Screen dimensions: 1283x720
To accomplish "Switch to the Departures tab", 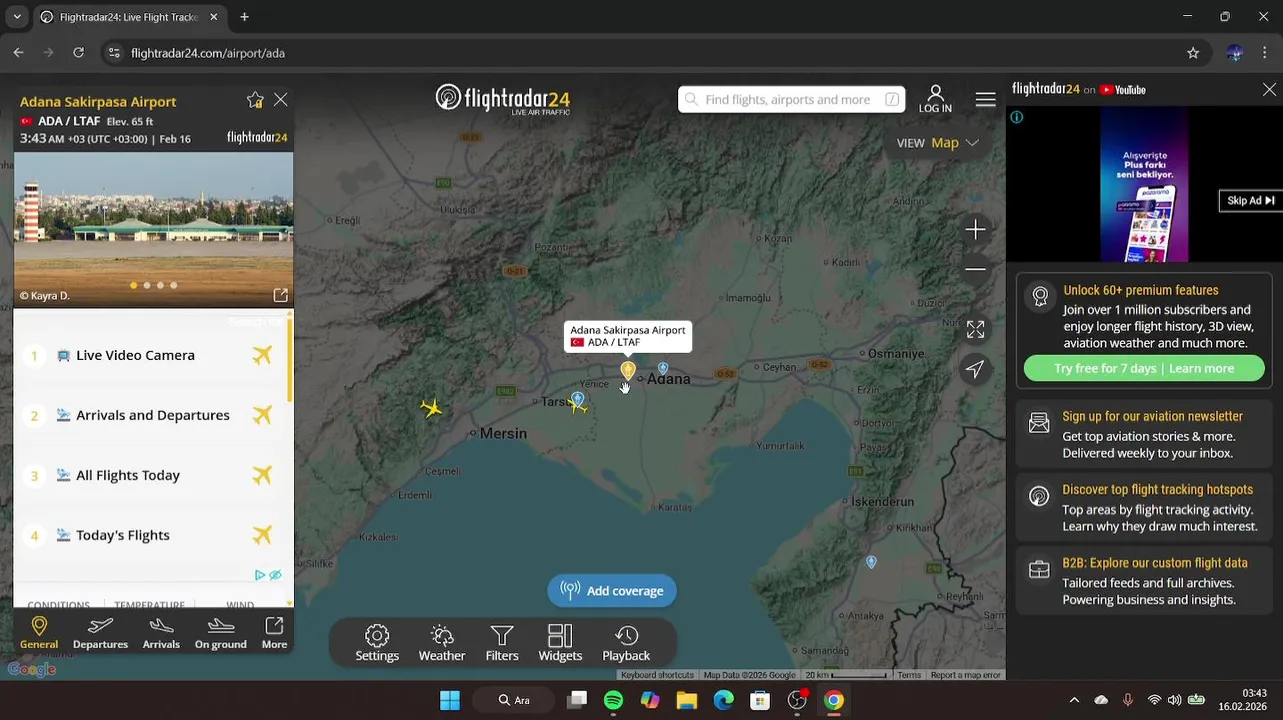I will (x=100, y=633).
